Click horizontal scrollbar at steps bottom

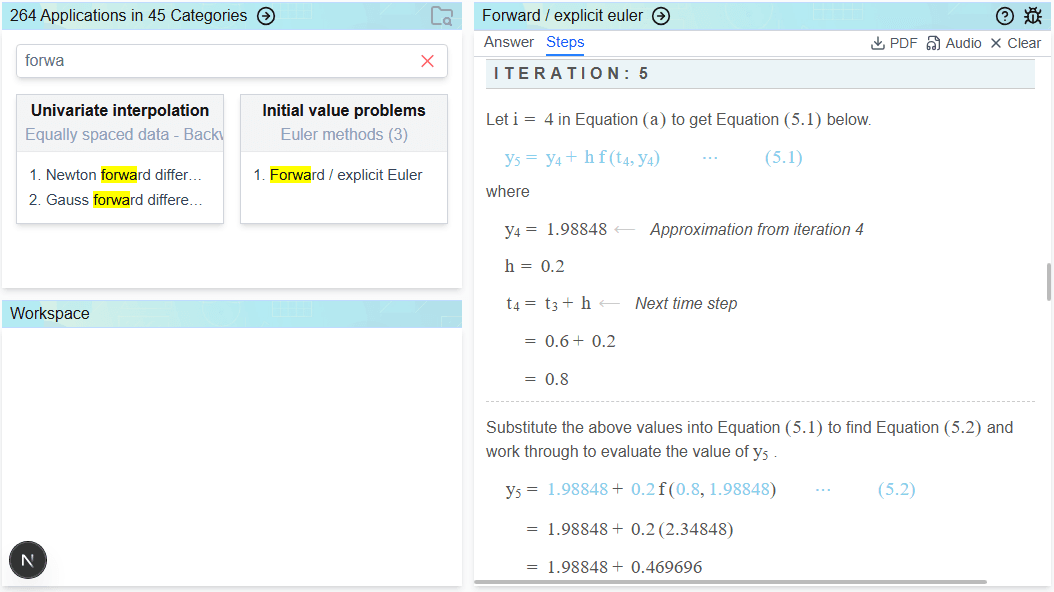(x=730, y=582)
